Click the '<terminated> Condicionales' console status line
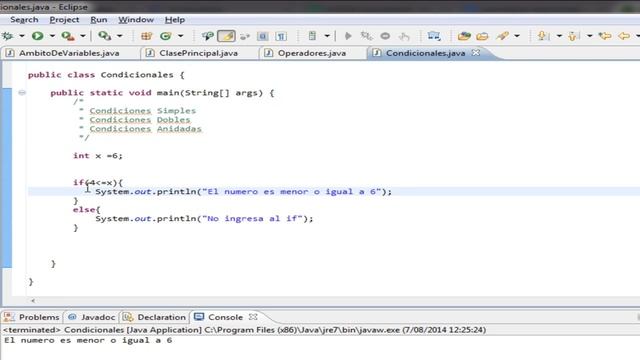The image size is (640, 360). [x=244, y=329]
